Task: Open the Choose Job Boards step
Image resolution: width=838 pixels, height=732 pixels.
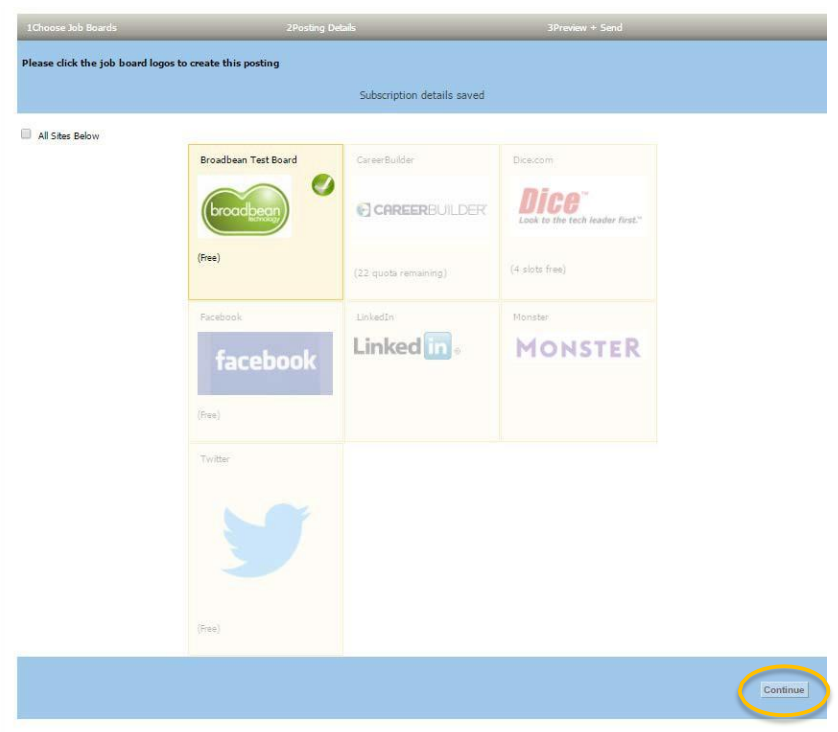Action: pyautogui.click(x=72, y=28)
